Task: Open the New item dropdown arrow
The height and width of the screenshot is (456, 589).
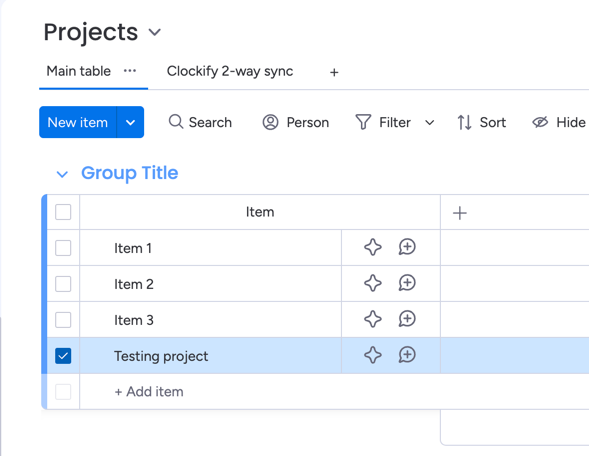Action: coord(130,122)
